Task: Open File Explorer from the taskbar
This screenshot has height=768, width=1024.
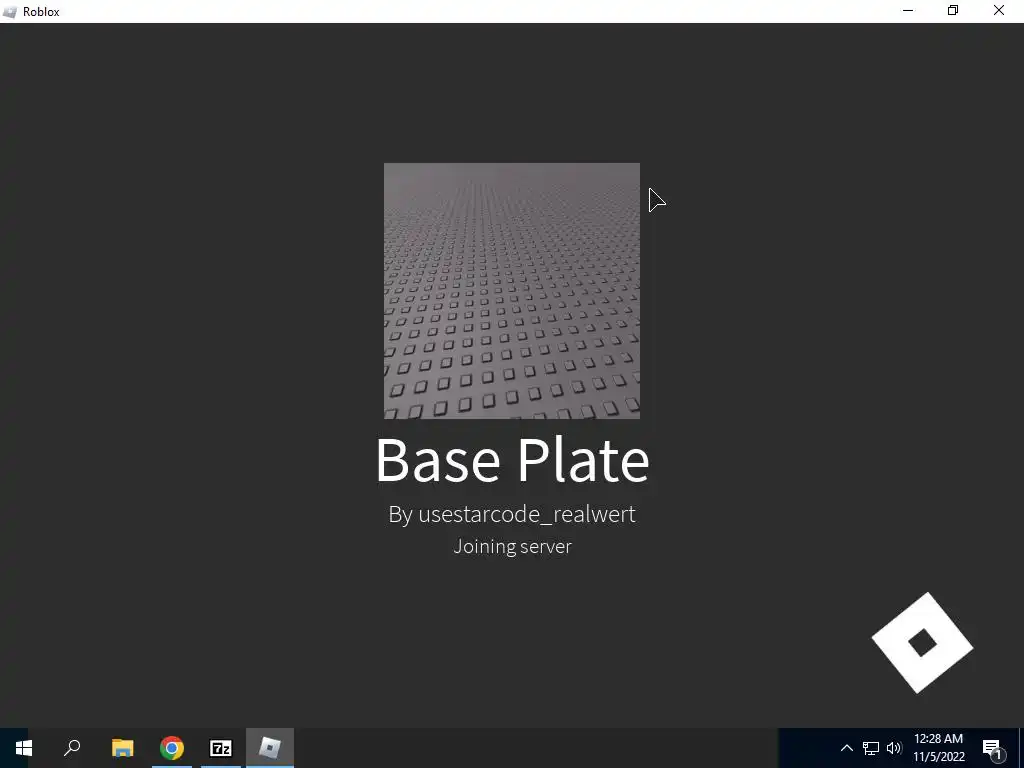Action: tap(122, 748)
